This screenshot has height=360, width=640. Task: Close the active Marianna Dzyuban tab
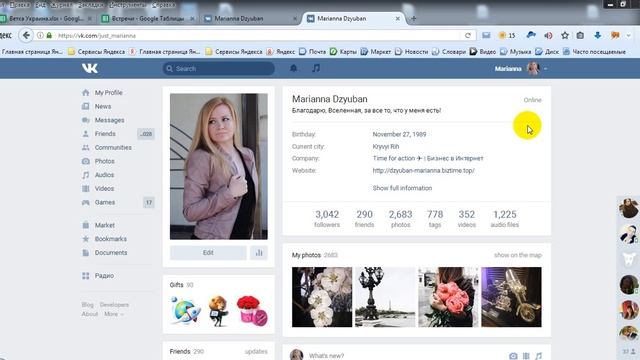coord(398,18)
